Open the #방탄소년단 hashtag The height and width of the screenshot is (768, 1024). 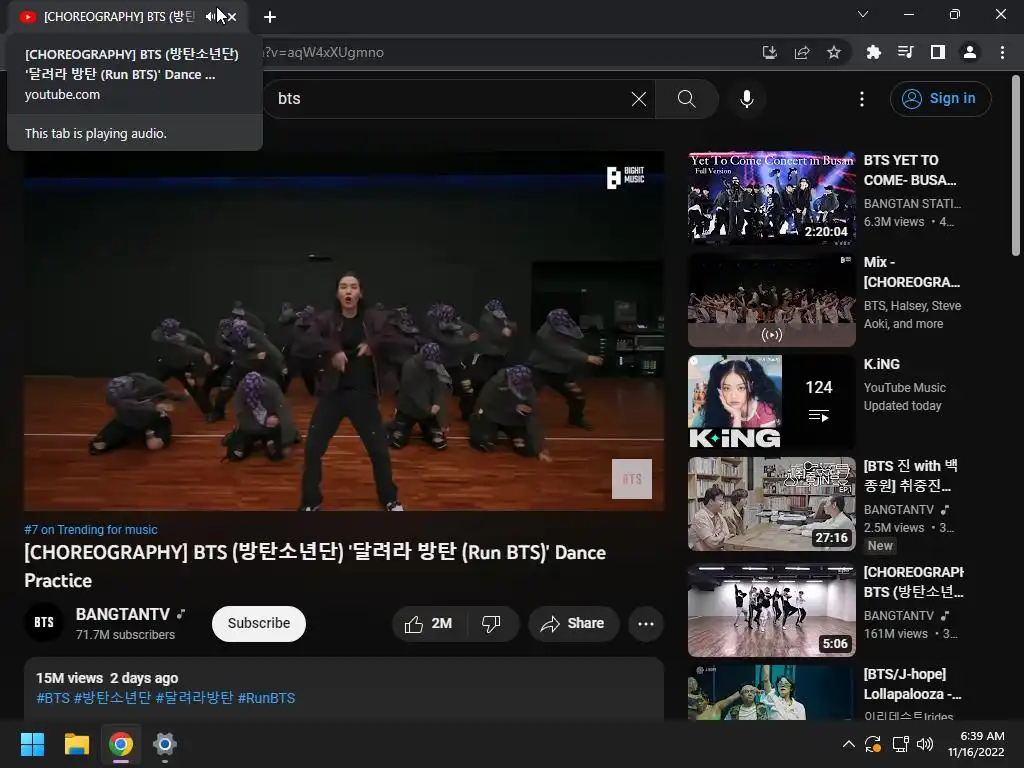click(x=112, y=698)
